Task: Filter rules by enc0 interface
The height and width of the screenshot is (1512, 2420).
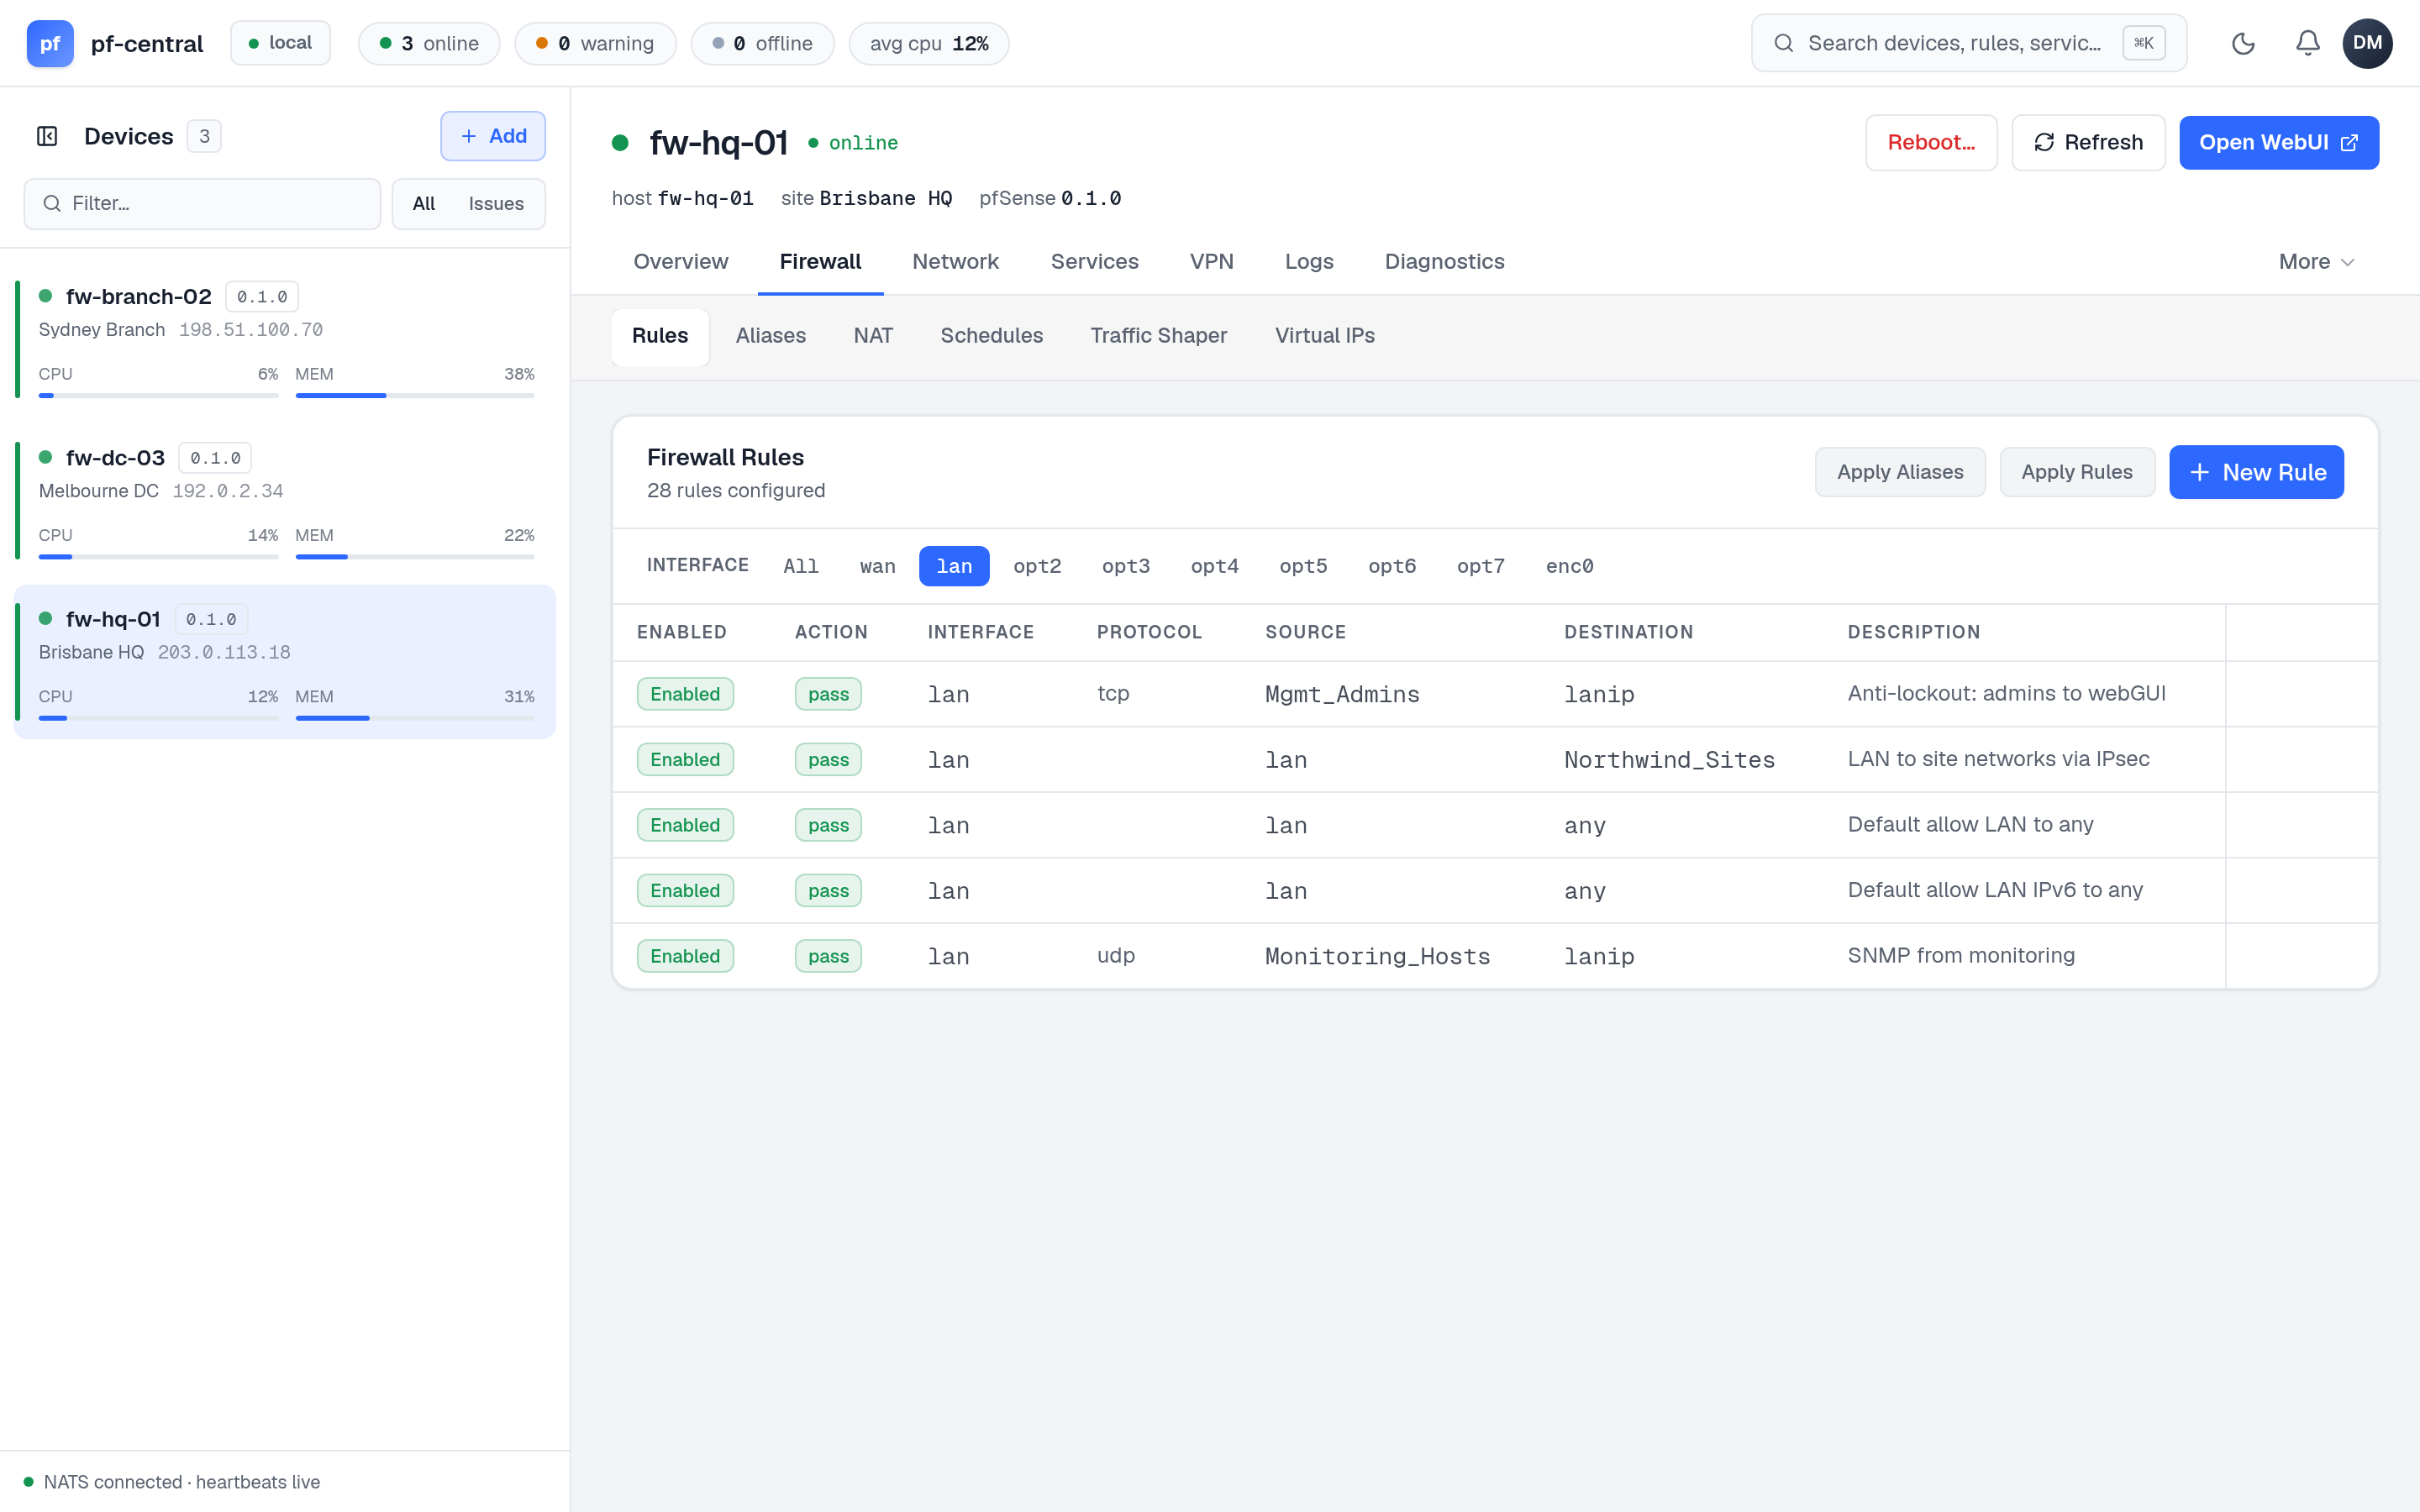Action: (x=1569, y=566)
